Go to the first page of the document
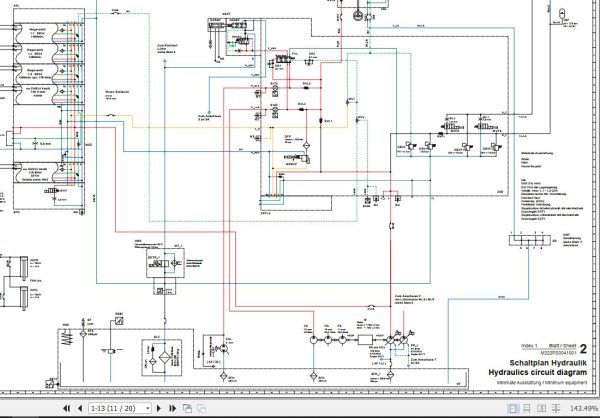600x418 pixels. point(67,408)
